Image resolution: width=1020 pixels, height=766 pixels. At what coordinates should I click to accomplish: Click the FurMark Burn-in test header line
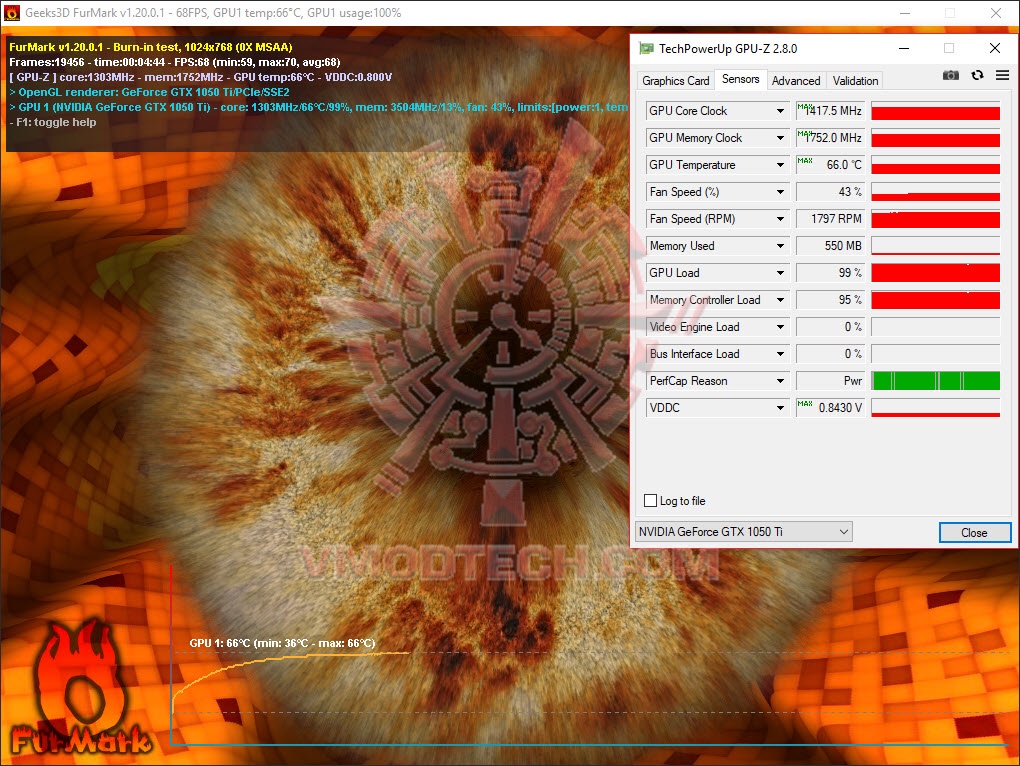click(150, 47)
